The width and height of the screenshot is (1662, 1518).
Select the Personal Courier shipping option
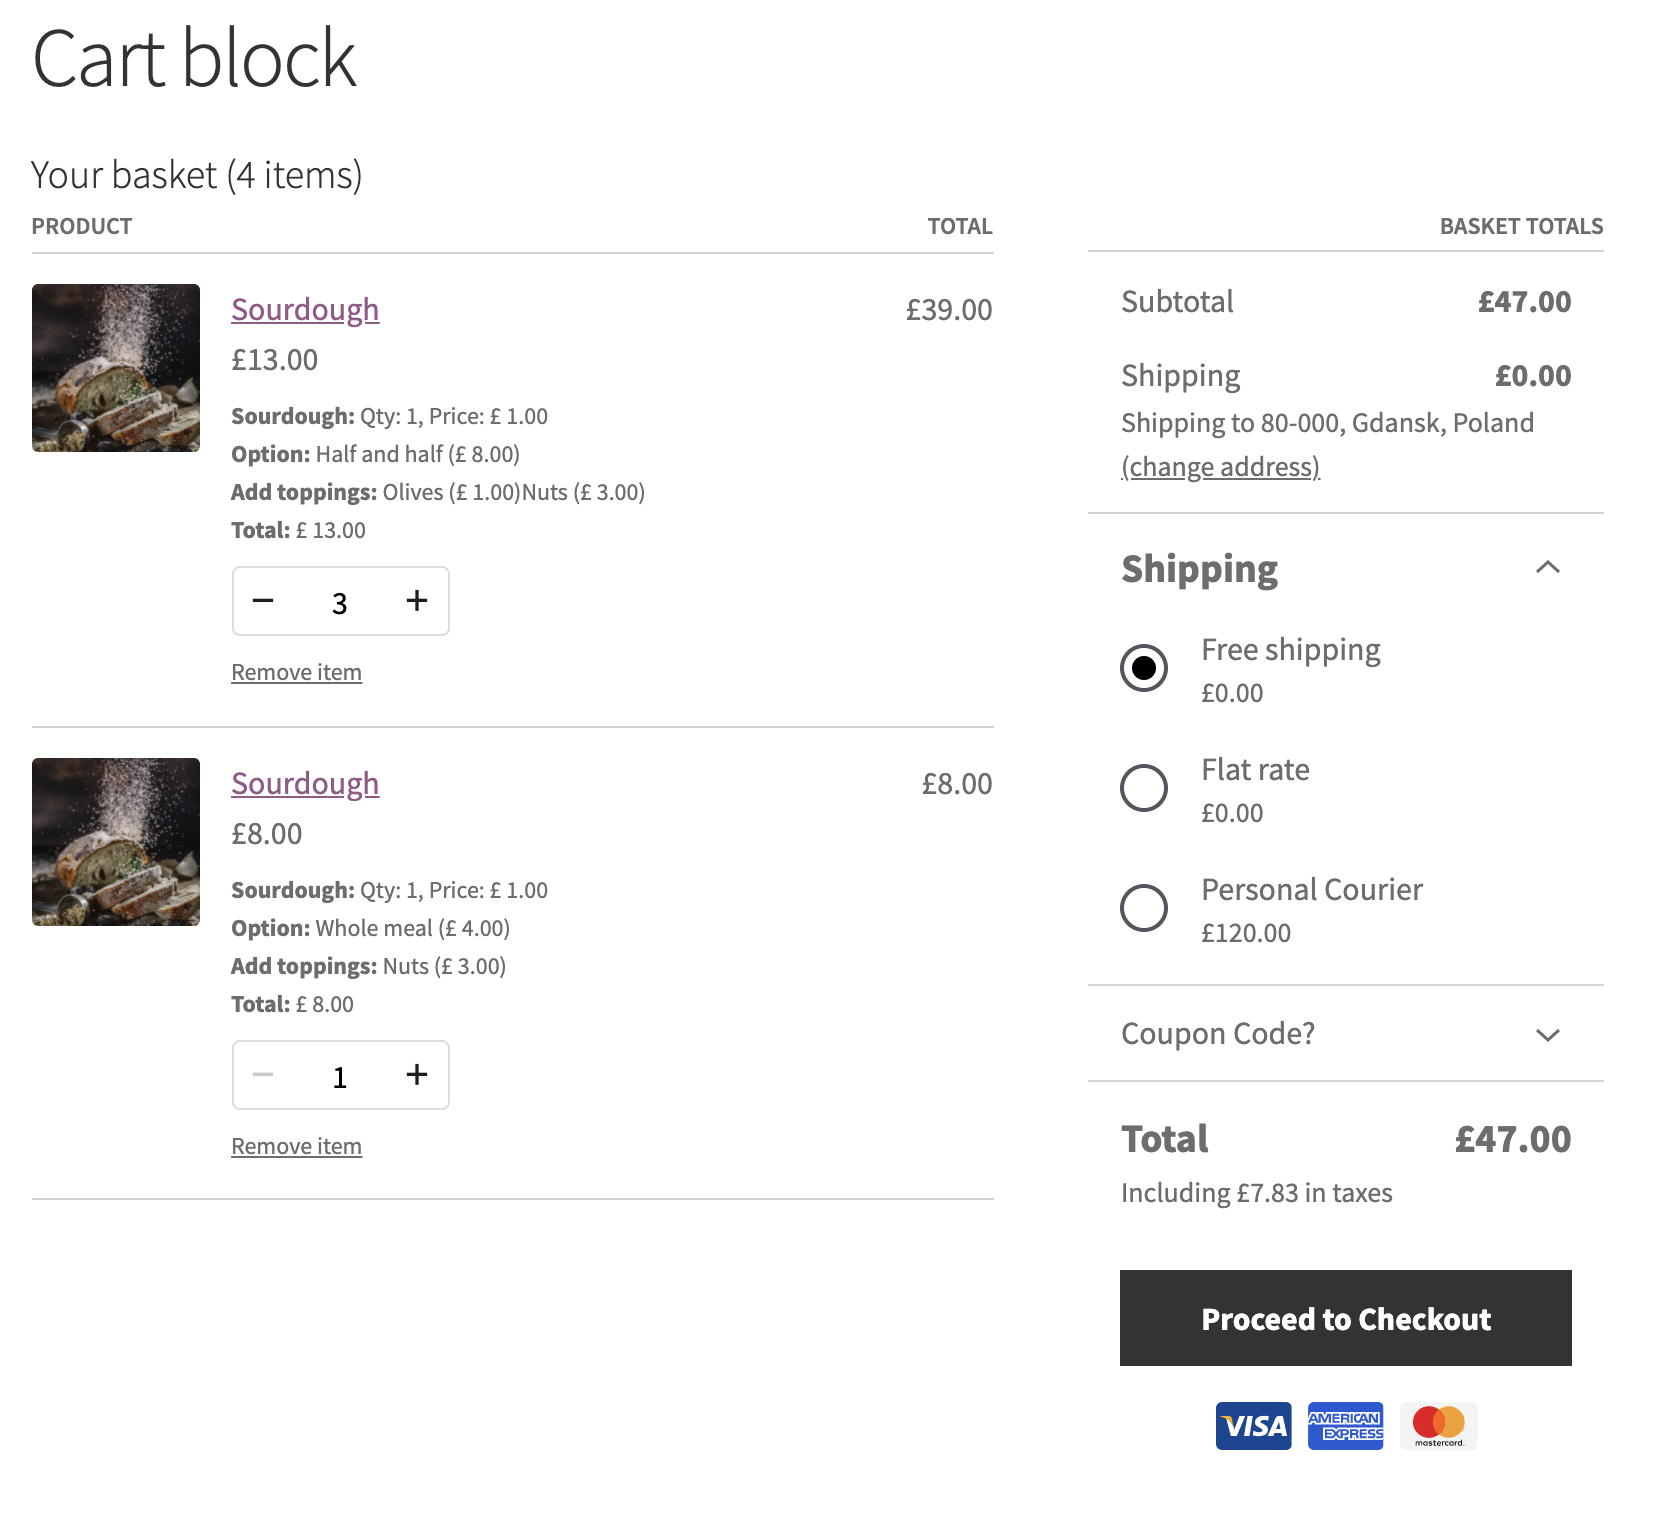tap(1143, 908)
